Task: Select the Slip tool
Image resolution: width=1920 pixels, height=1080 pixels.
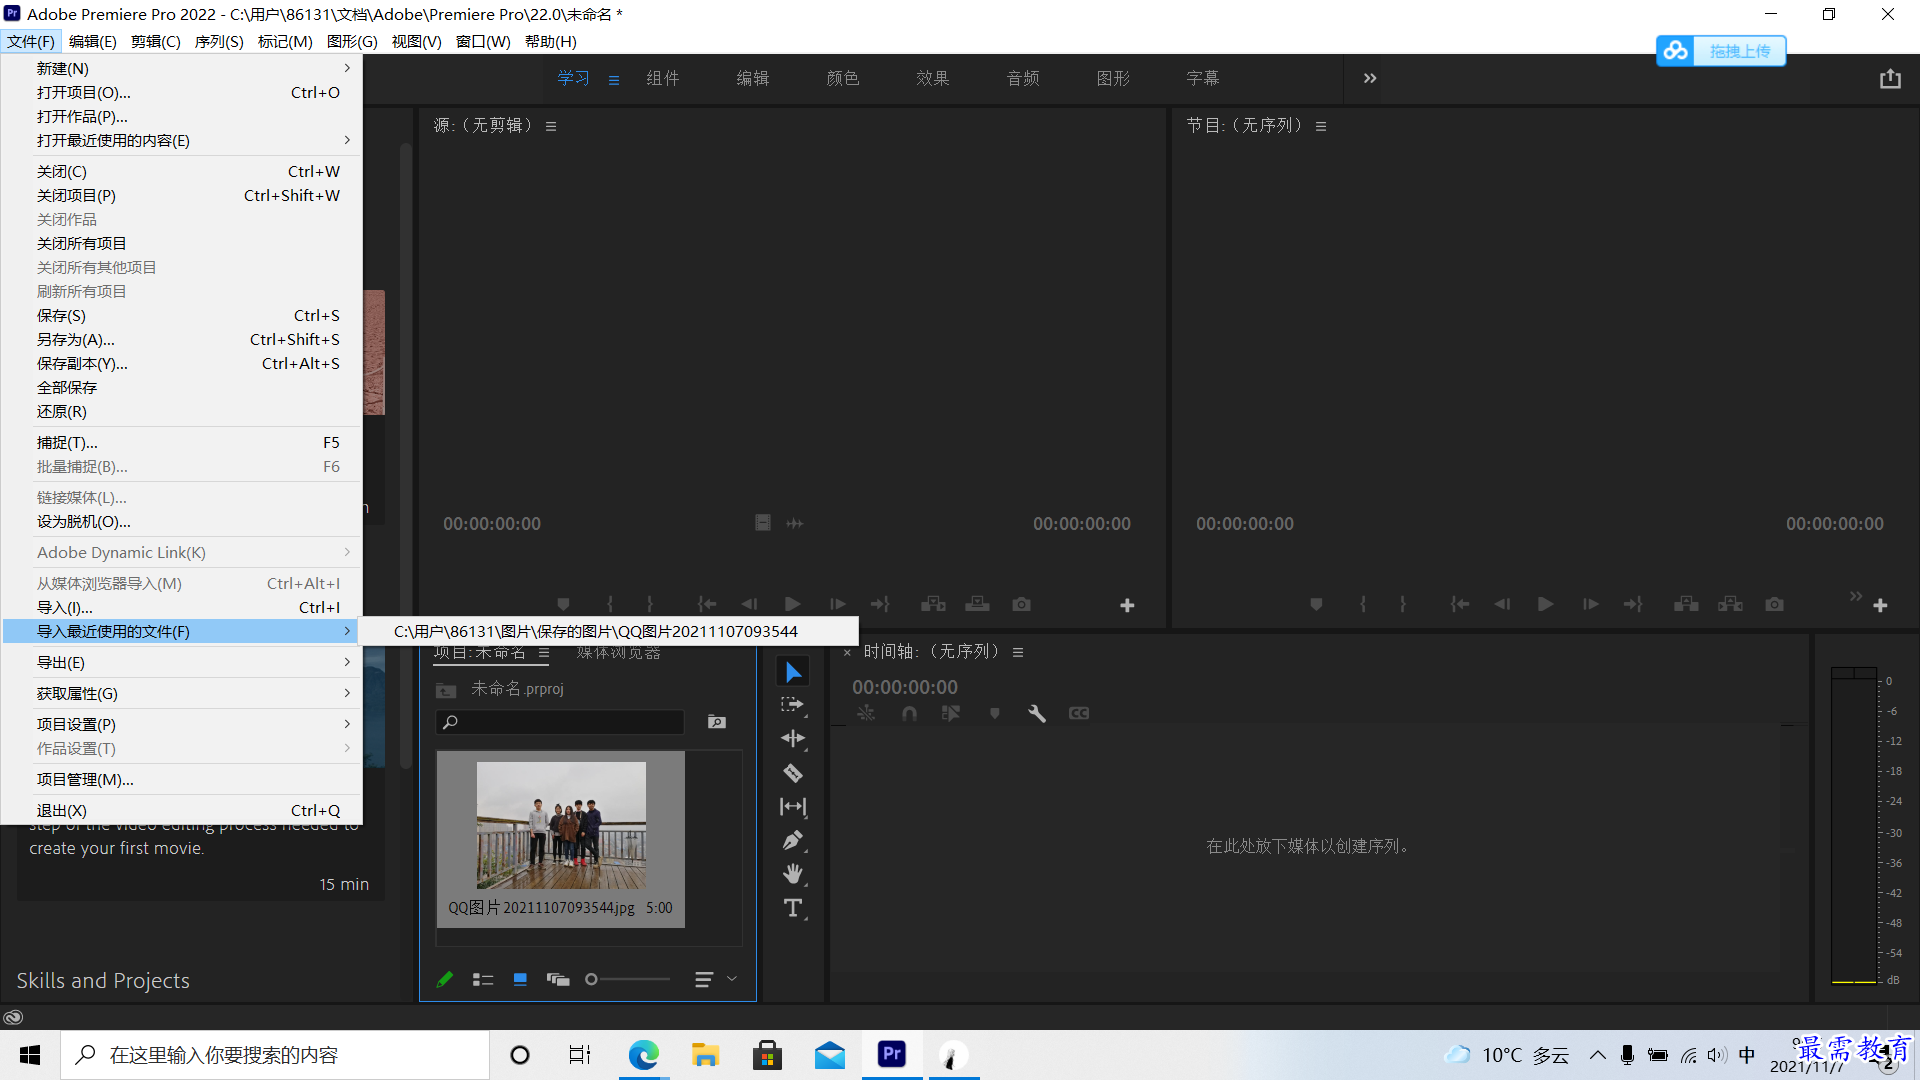Action: (793, 807)
